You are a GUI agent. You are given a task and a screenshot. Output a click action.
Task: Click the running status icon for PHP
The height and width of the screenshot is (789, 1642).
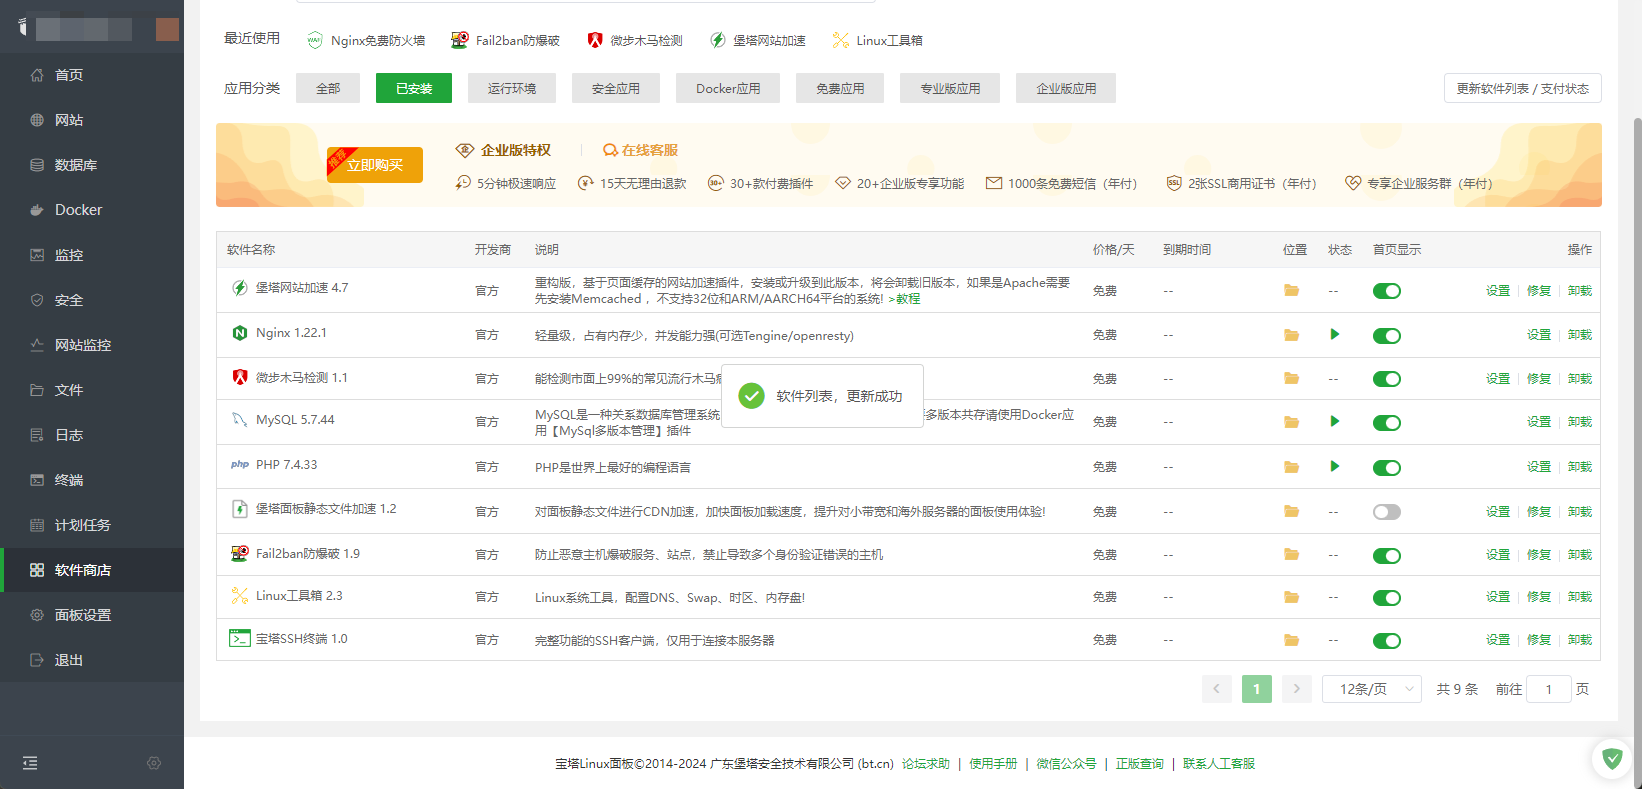[x=1335, y=466]
